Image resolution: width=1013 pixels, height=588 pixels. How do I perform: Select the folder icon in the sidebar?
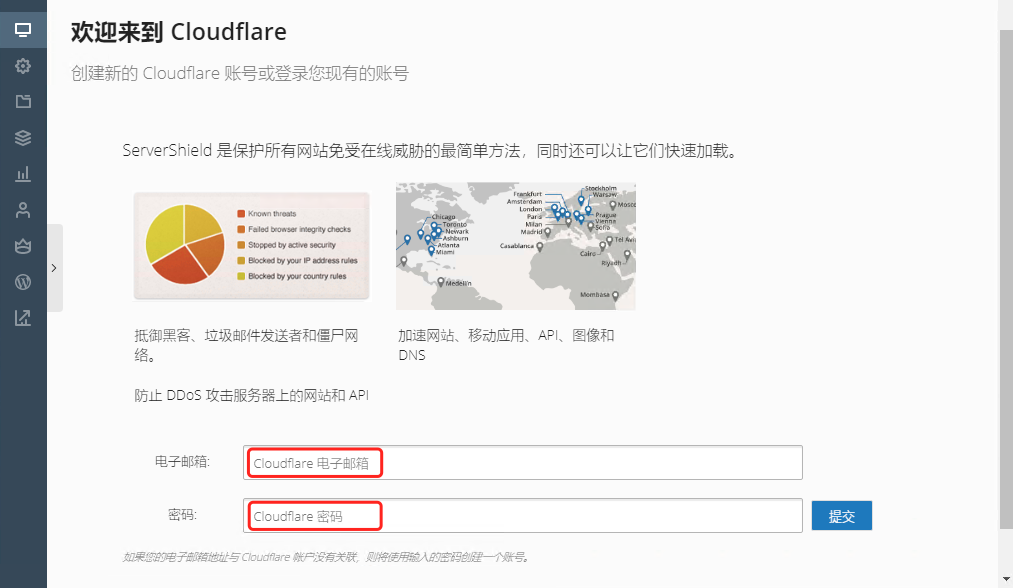[x=23, y=102]
